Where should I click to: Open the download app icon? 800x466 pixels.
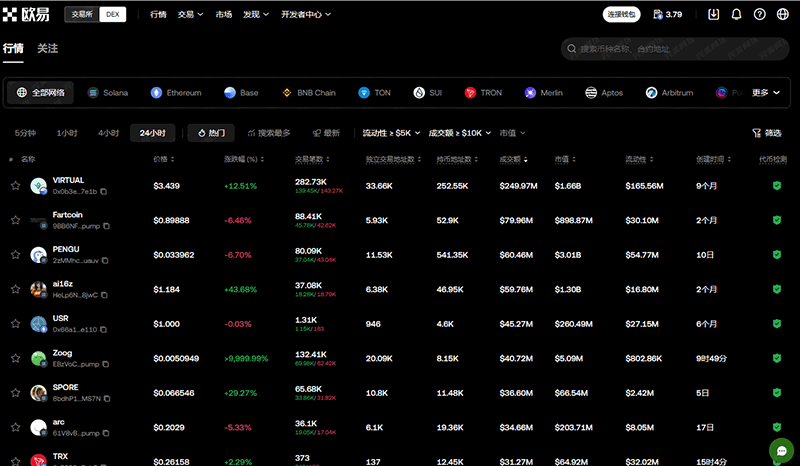tap(713, 14)
